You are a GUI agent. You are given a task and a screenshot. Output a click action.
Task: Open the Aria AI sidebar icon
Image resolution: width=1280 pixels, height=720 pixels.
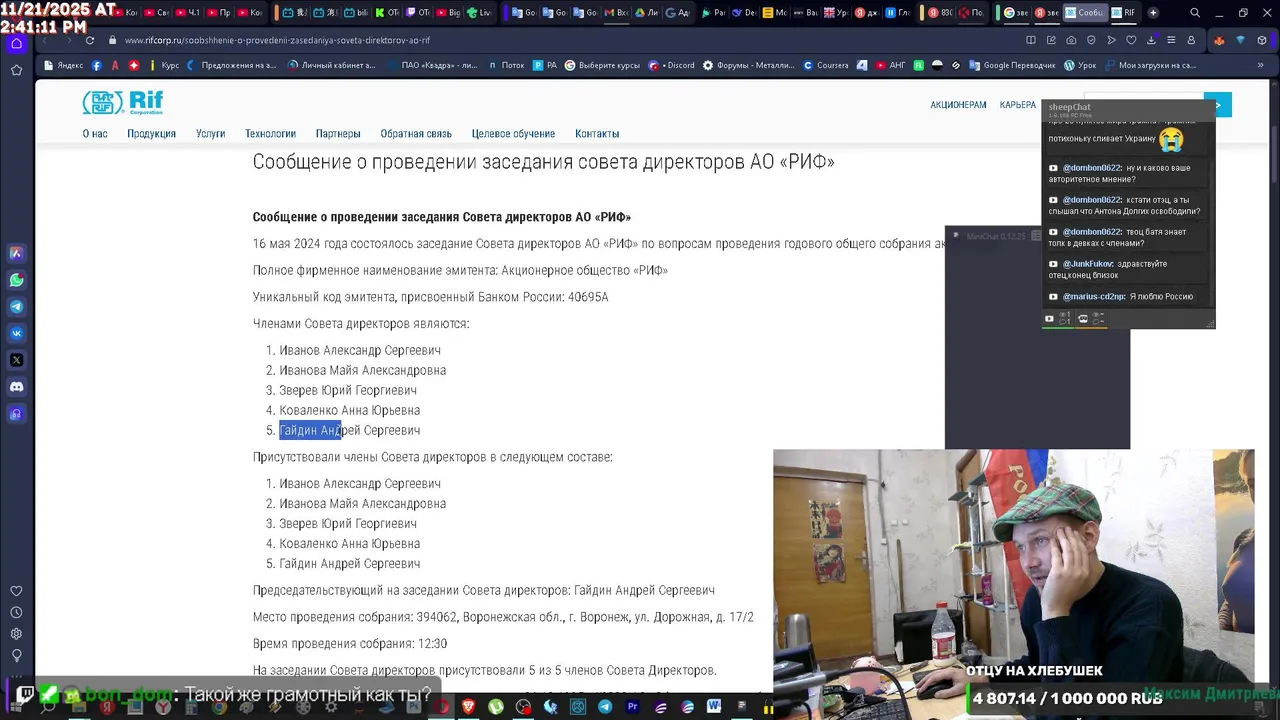(16, 253)
